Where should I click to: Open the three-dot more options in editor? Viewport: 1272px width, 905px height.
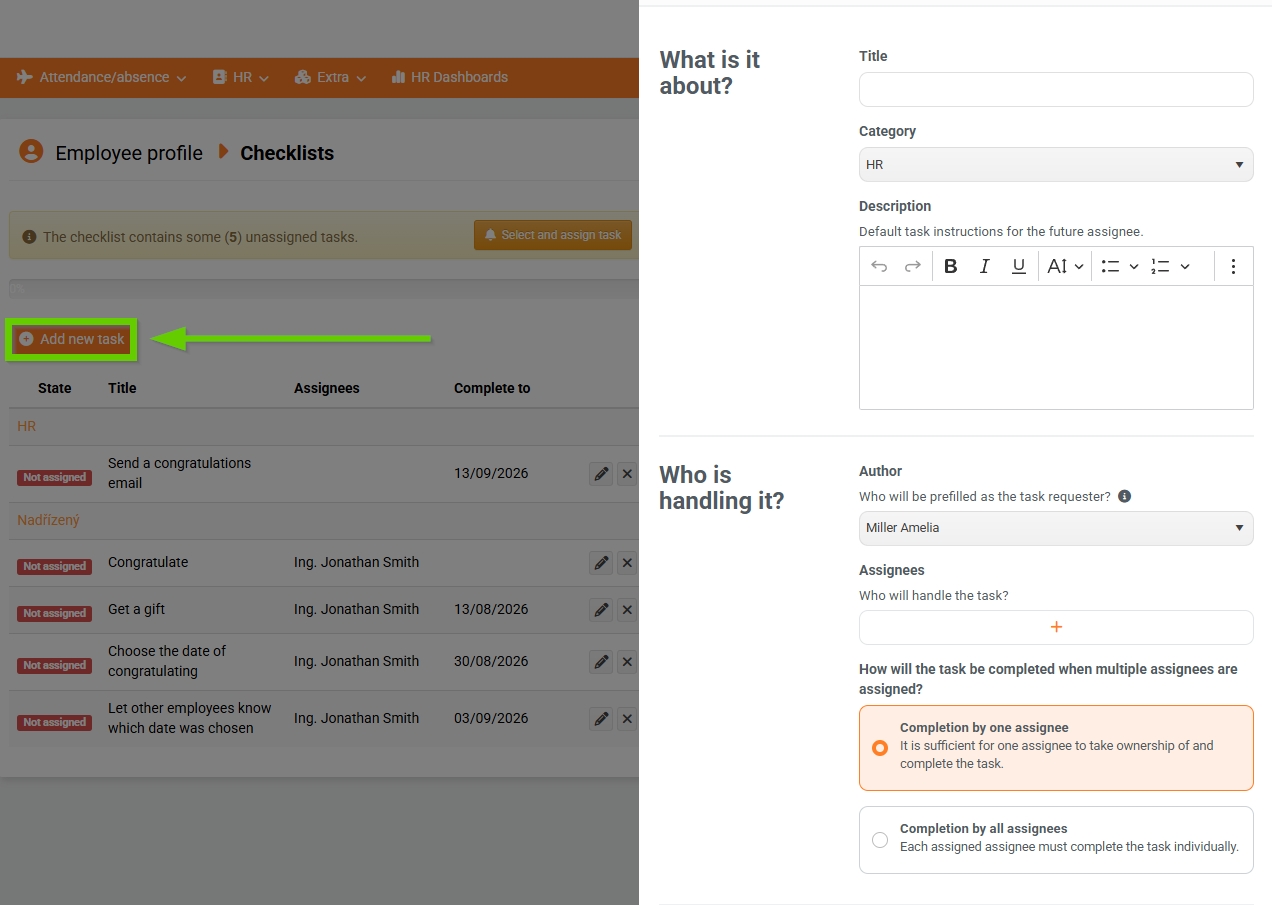[1233, 266]
